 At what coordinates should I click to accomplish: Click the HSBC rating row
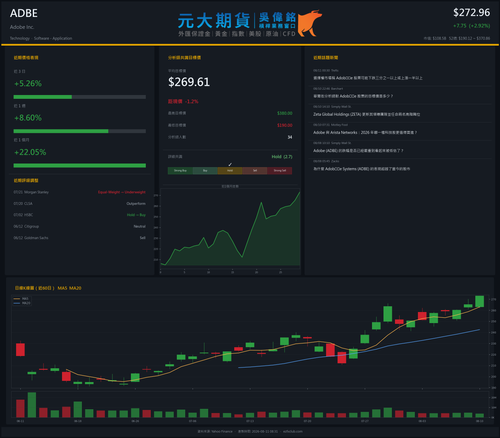tap(80, 215)
